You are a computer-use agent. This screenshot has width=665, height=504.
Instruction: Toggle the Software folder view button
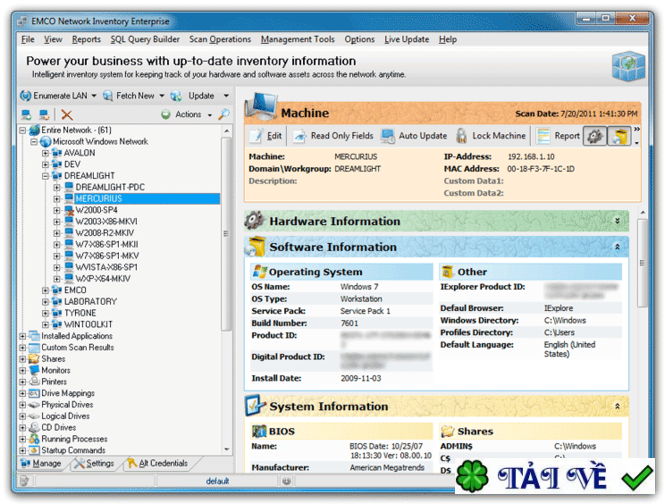619,136
